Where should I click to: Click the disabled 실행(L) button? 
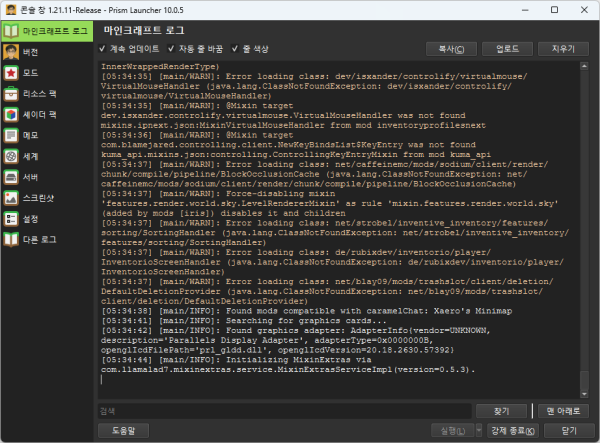point(453,431)
